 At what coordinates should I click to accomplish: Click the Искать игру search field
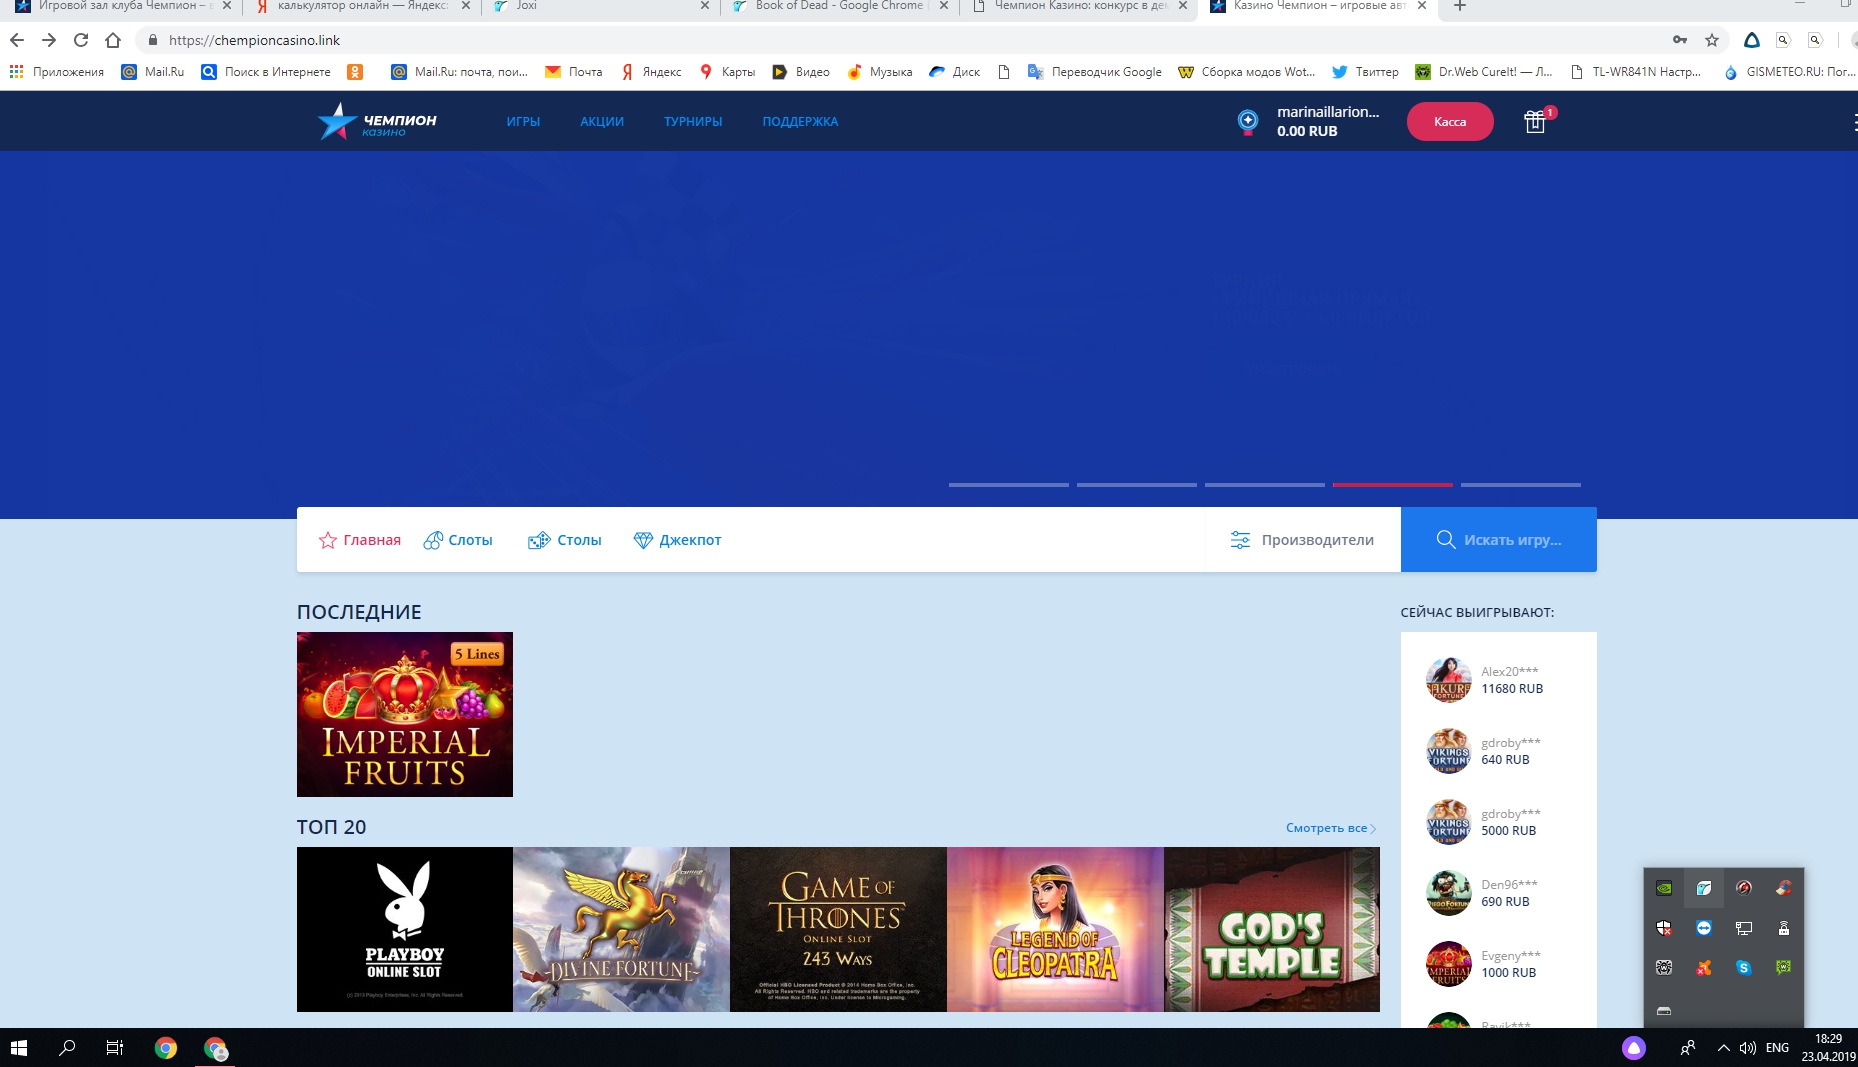(x=1498, y=540)
